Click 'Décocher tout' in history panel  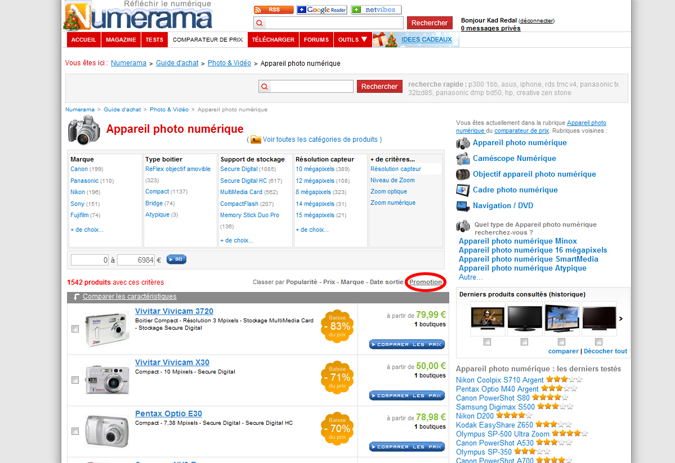pyautogui.click(x=605, y=351)
